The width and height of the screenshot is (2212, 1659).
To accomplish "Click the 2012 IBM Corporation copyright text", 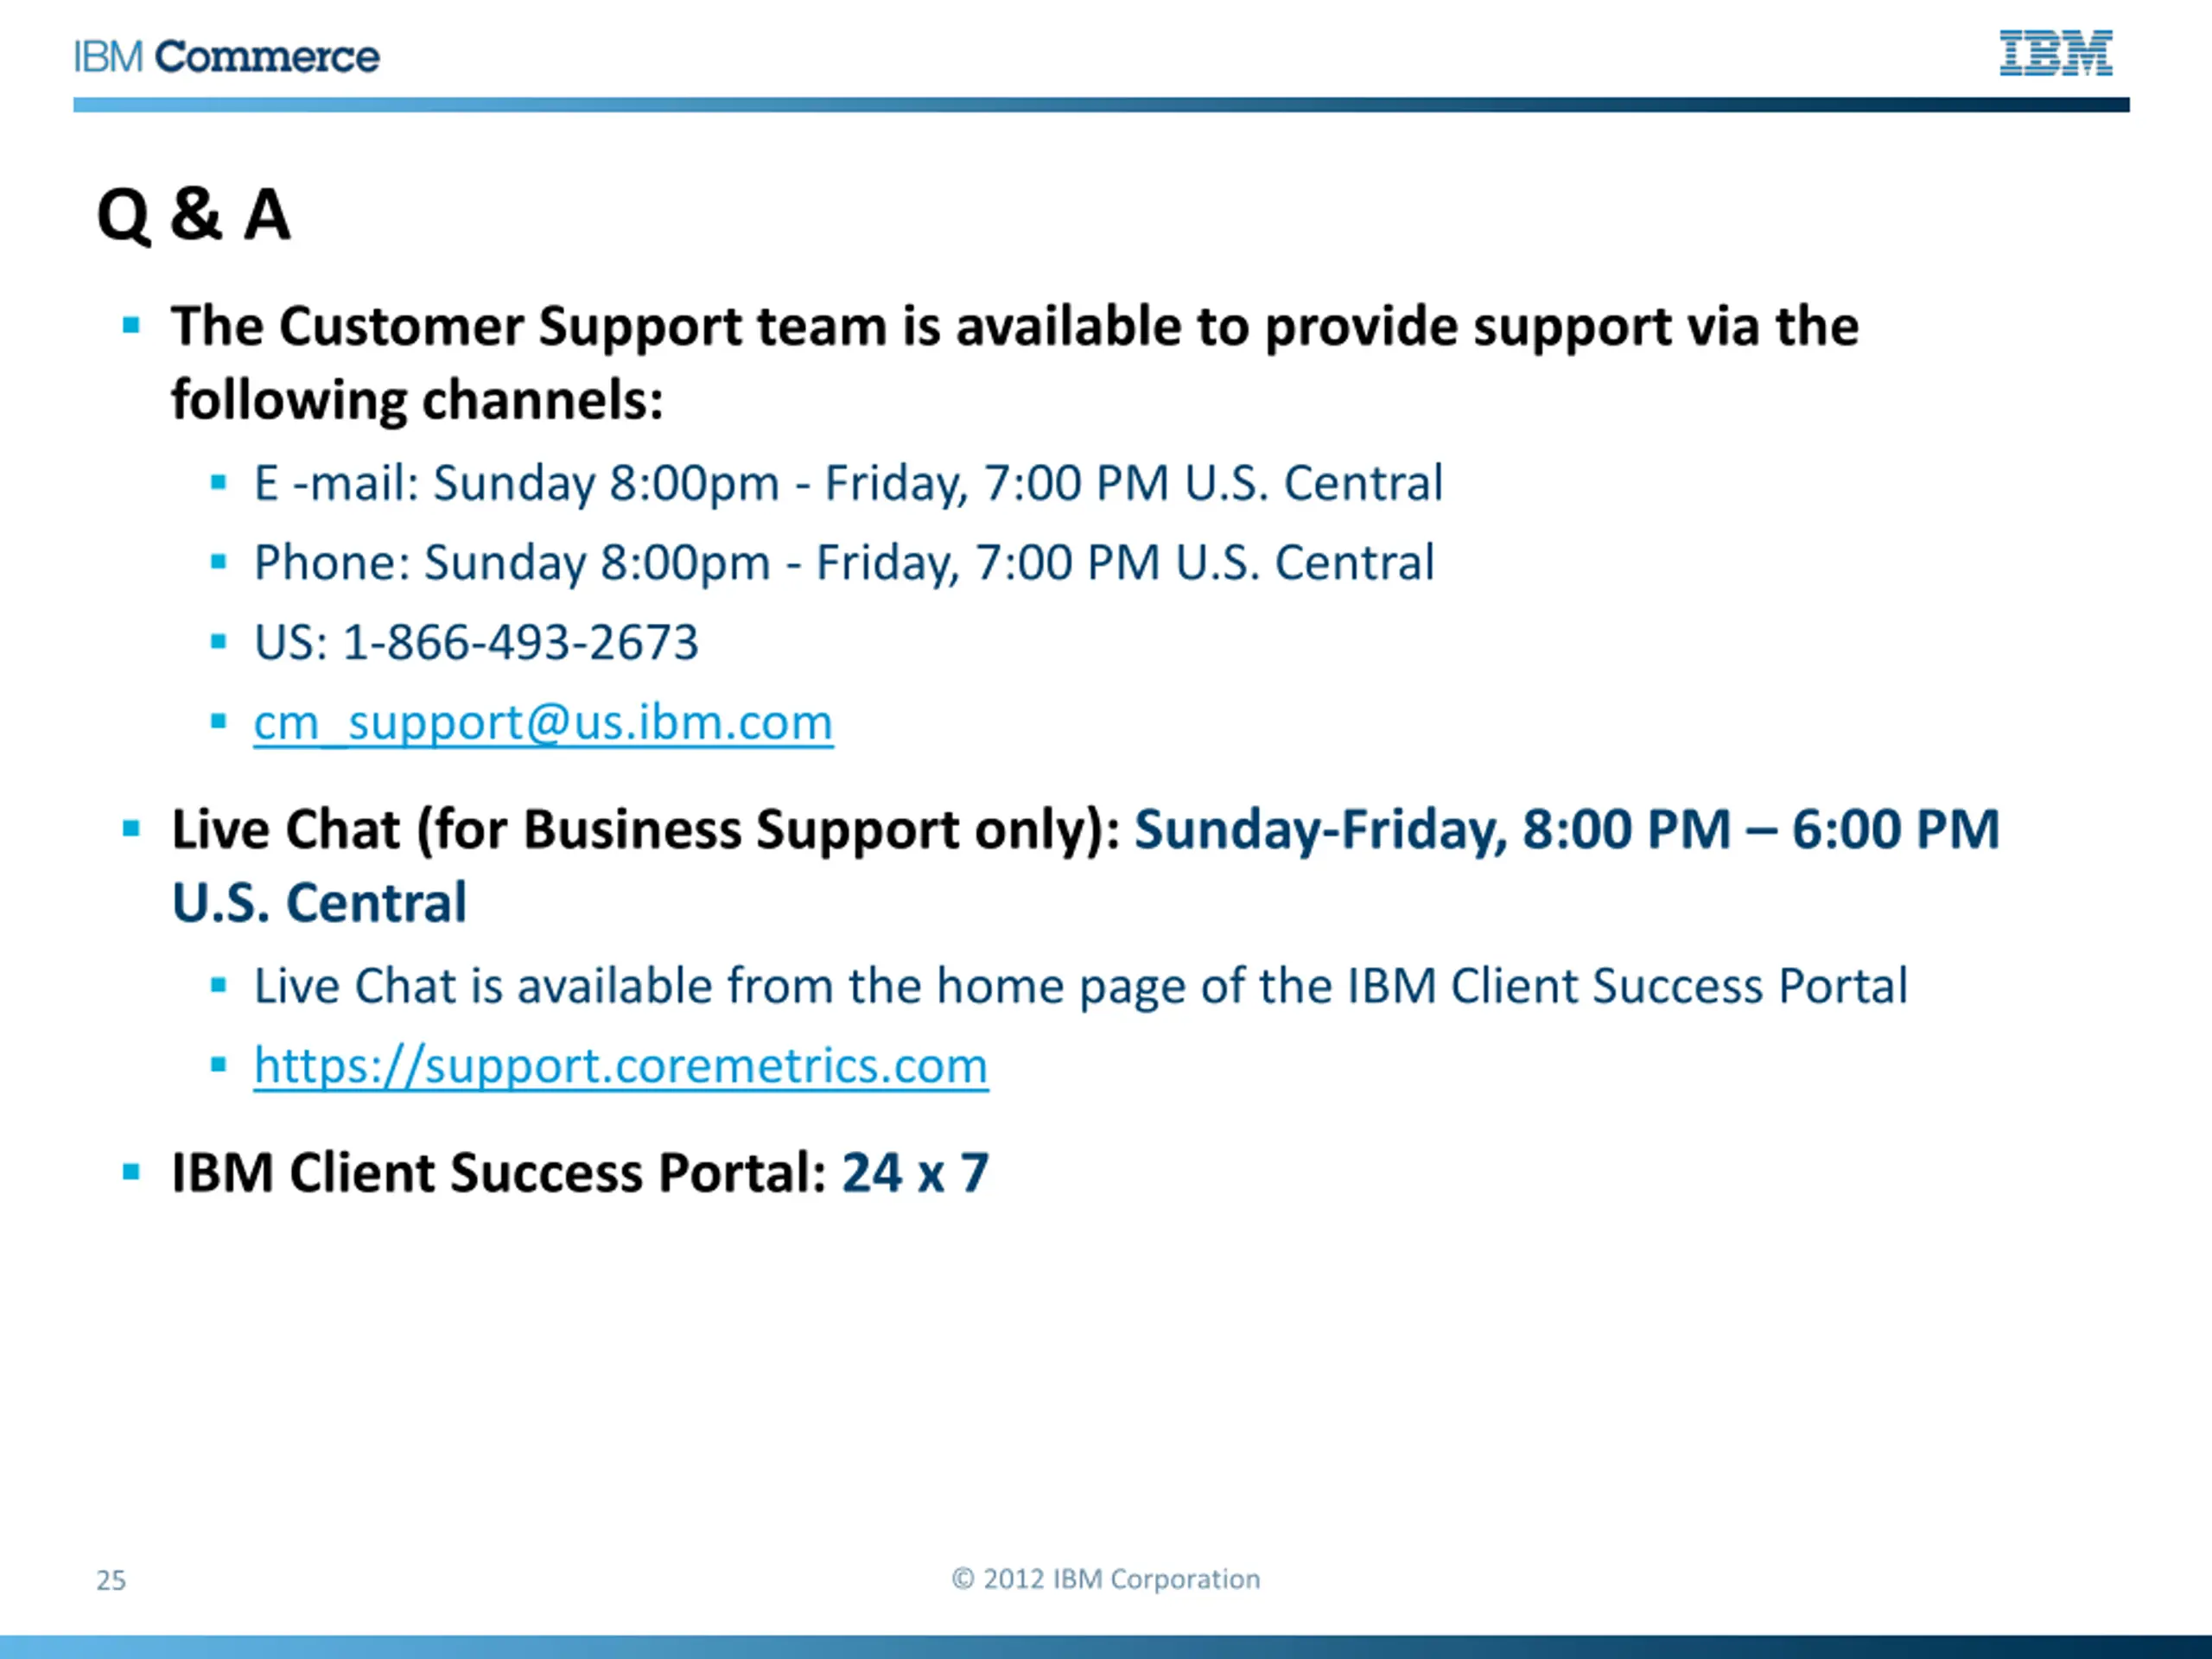I will pos(1106,1579).
